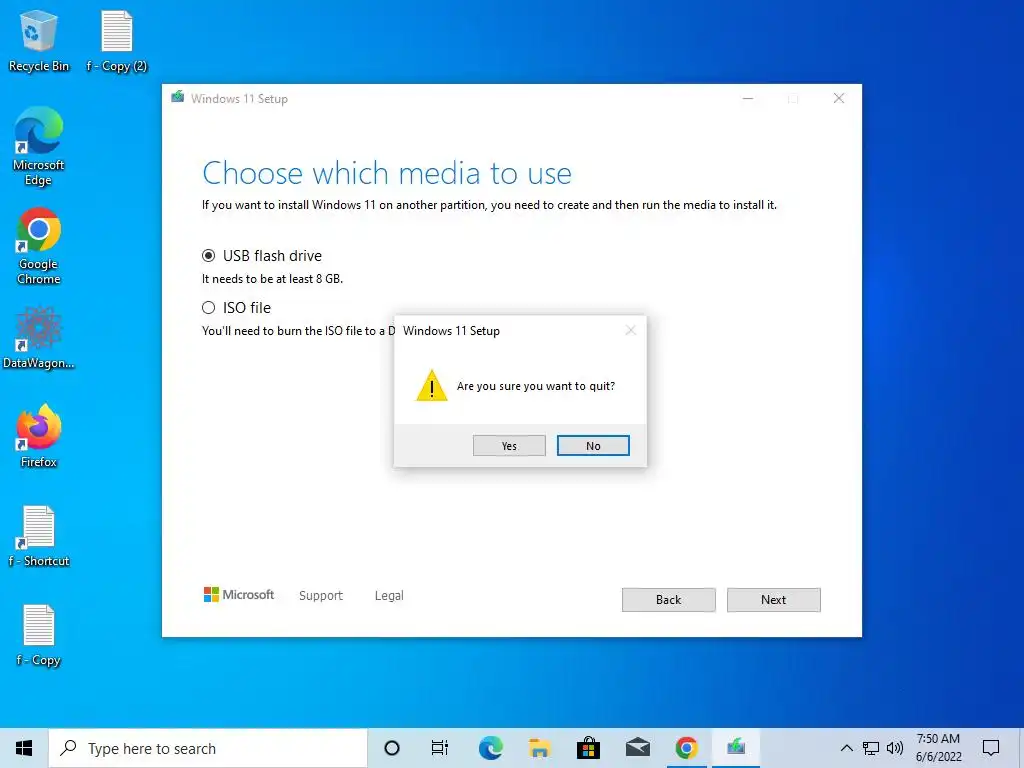Open Task View on the taskbar
The width and height of the screenshot is (1024, 768).
pos(440,748)
